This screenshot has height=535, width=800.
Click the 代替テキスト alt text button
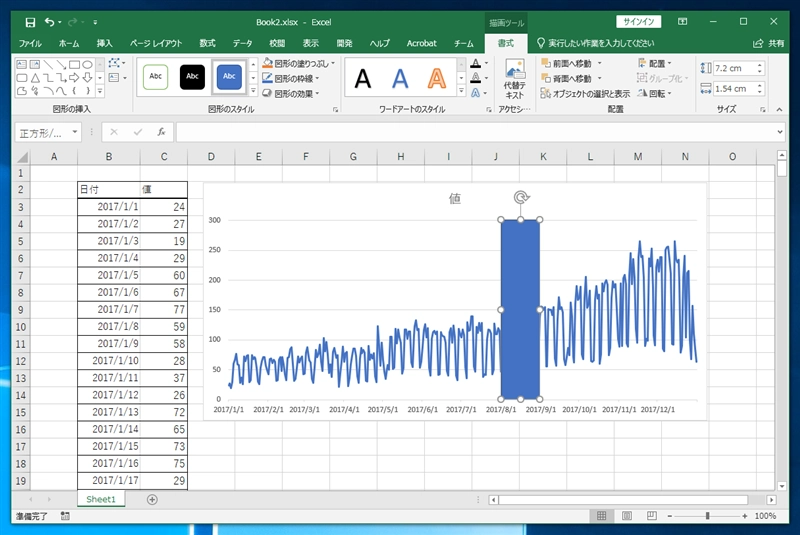tap(514, 80)
